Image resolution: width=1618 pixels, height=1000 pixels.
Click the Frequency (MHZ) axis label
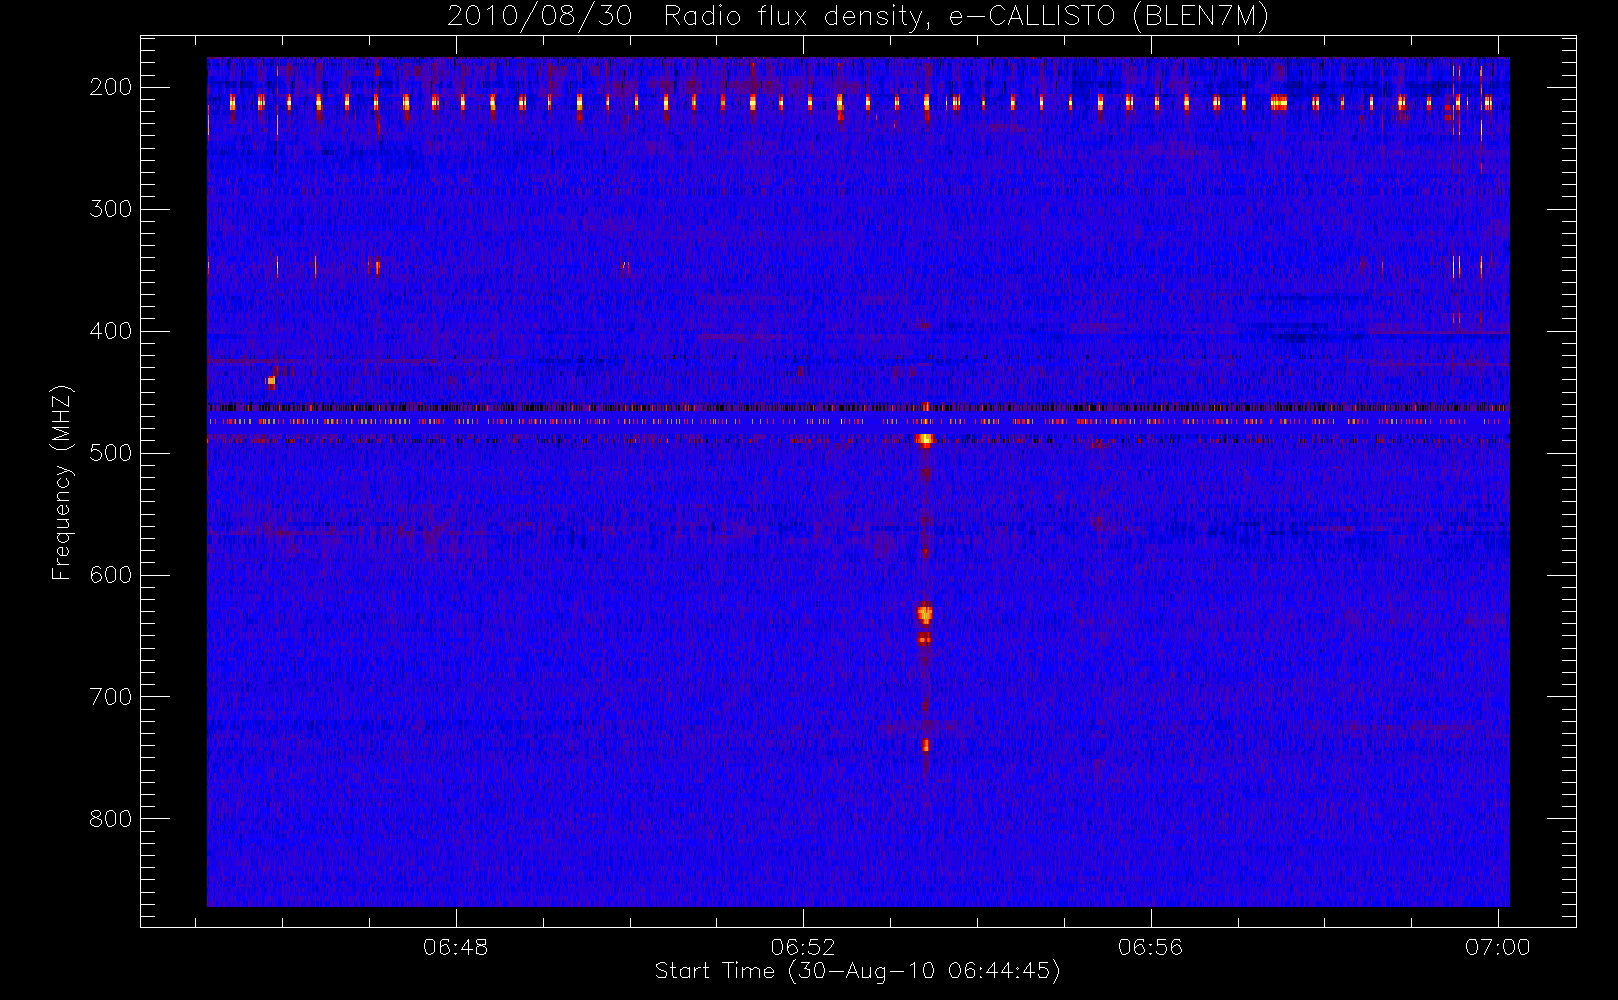62,482
